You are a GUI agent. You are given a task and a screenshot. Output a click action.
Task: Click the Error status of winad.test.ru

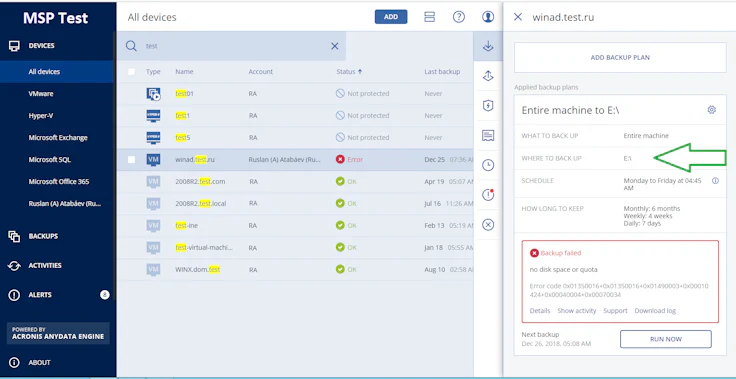(350, 160)
